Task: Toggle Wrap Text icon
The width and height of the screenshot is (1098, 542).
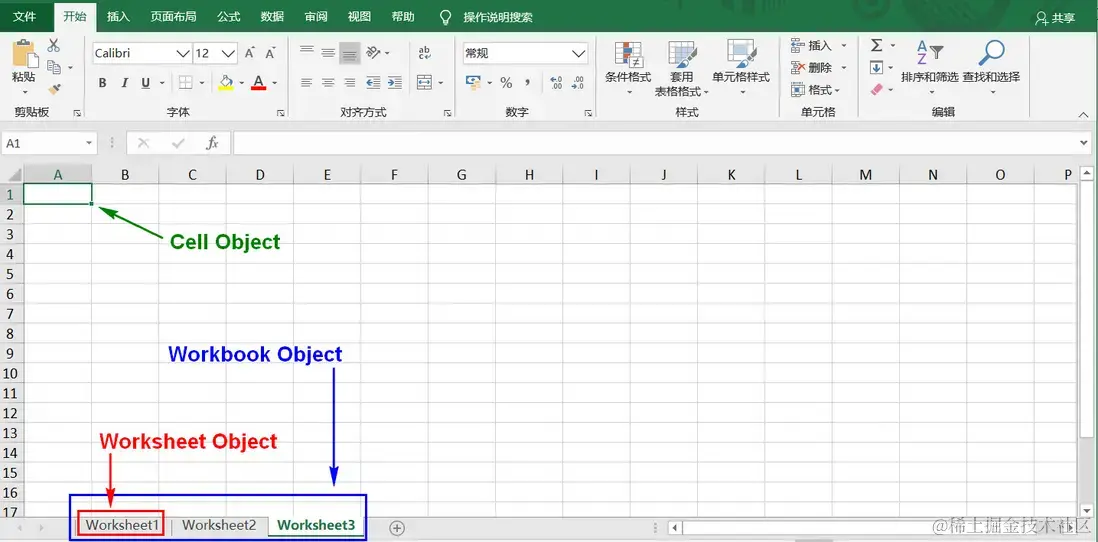Action: [x=424, y=53]
